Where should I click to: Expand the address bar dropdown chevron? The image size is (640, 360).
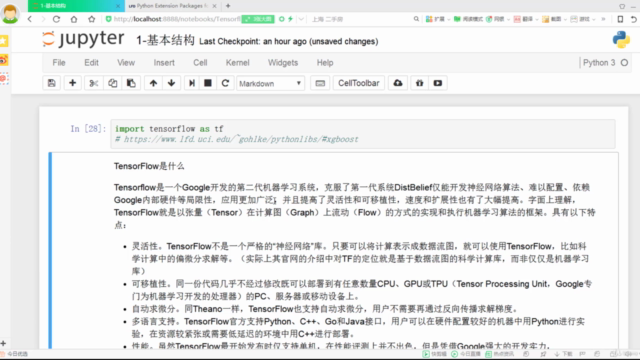click(x=301, y=19)
